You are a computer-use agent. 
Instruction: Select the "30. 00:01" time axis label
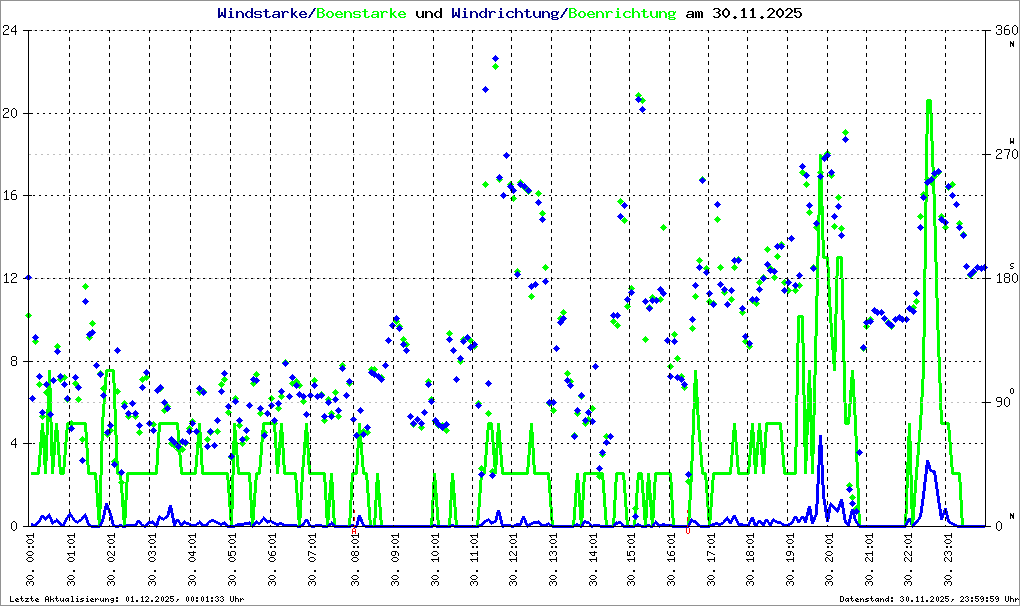[31, 560]
